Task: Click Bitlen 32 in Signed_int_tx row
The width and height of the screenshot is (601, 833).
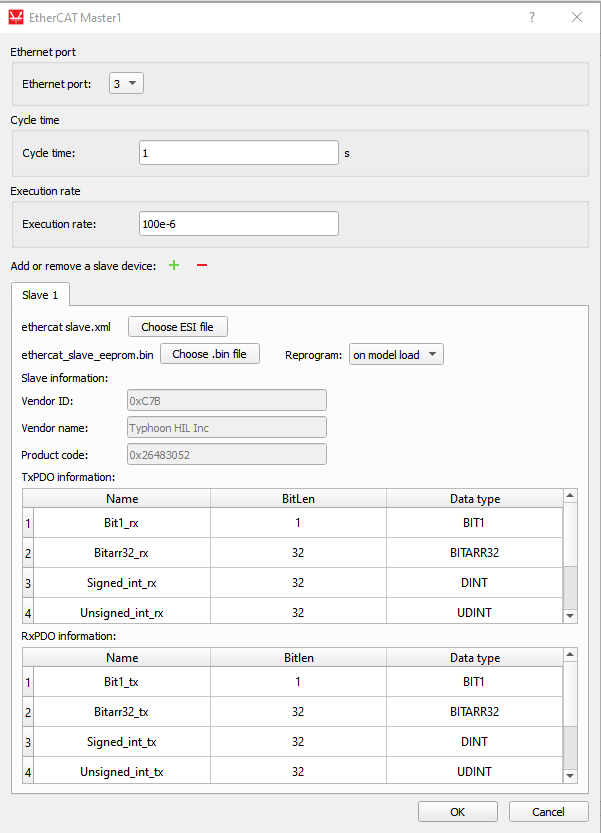Action: coord(298,742)
